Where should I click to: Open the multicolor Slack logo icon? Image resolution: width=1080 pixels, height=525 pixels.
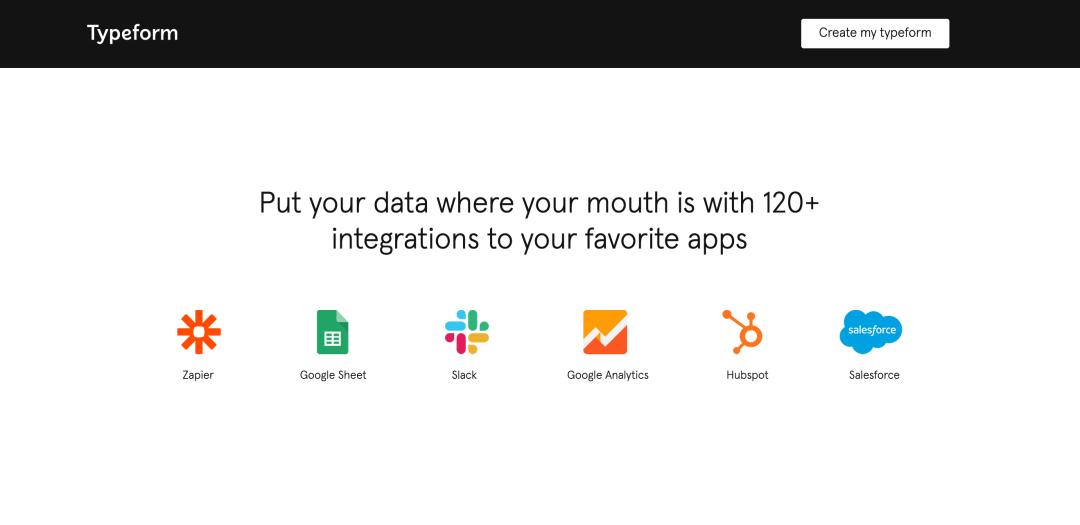click(x=467, y=332)
